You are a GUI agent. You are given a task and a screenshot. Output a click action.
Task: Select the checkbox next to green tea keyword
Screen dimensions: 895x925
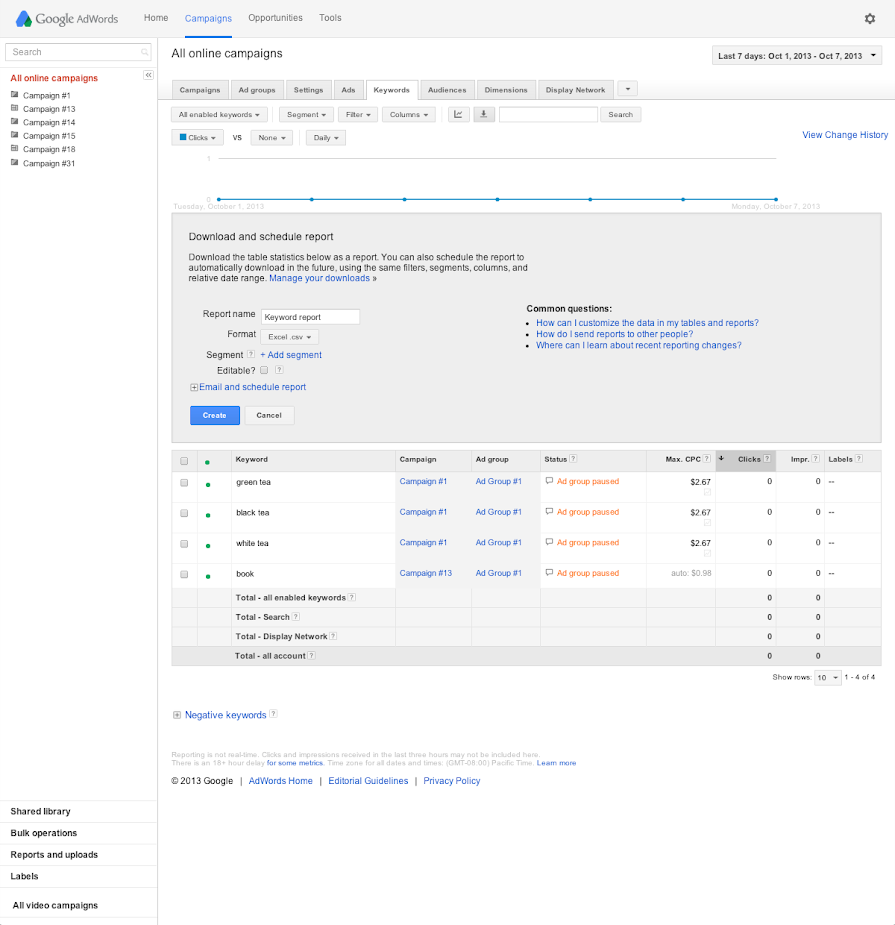tap(184, 482)
